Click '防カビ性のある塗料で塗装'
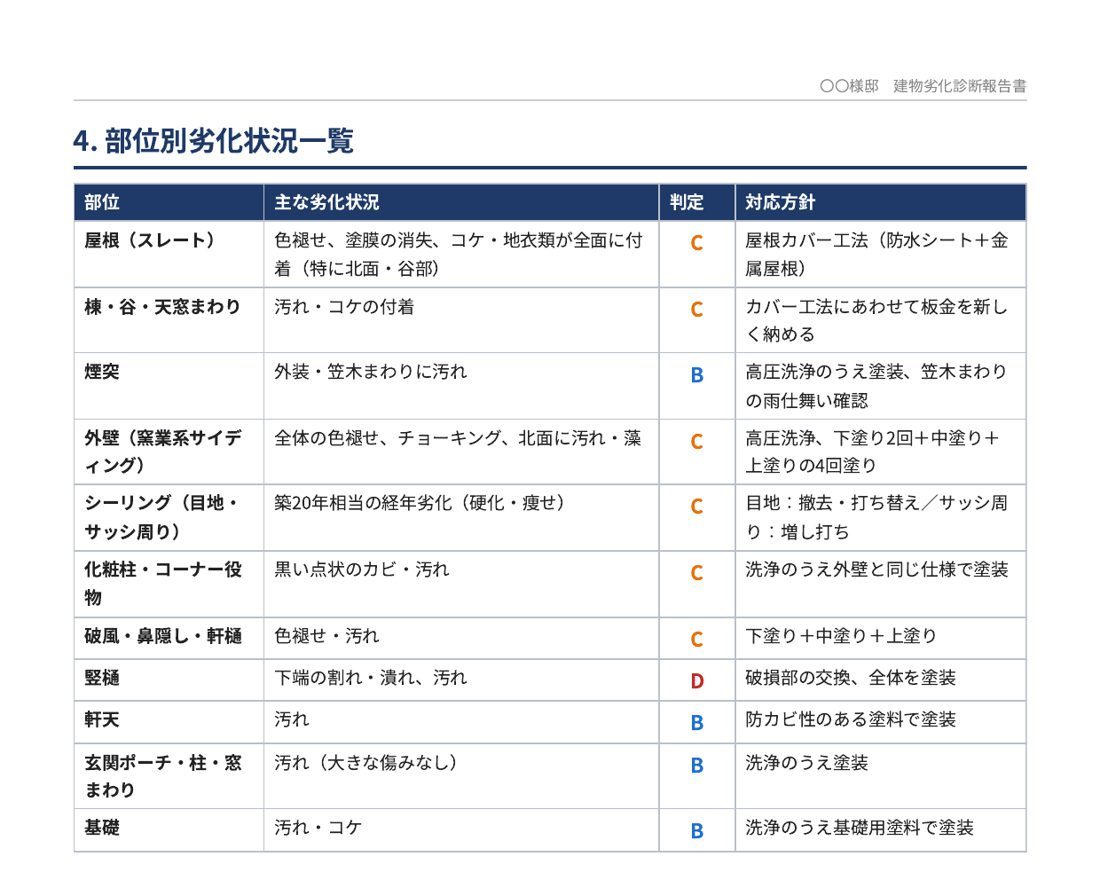This screenshot has height=893, width=1100. coord(850,719)
